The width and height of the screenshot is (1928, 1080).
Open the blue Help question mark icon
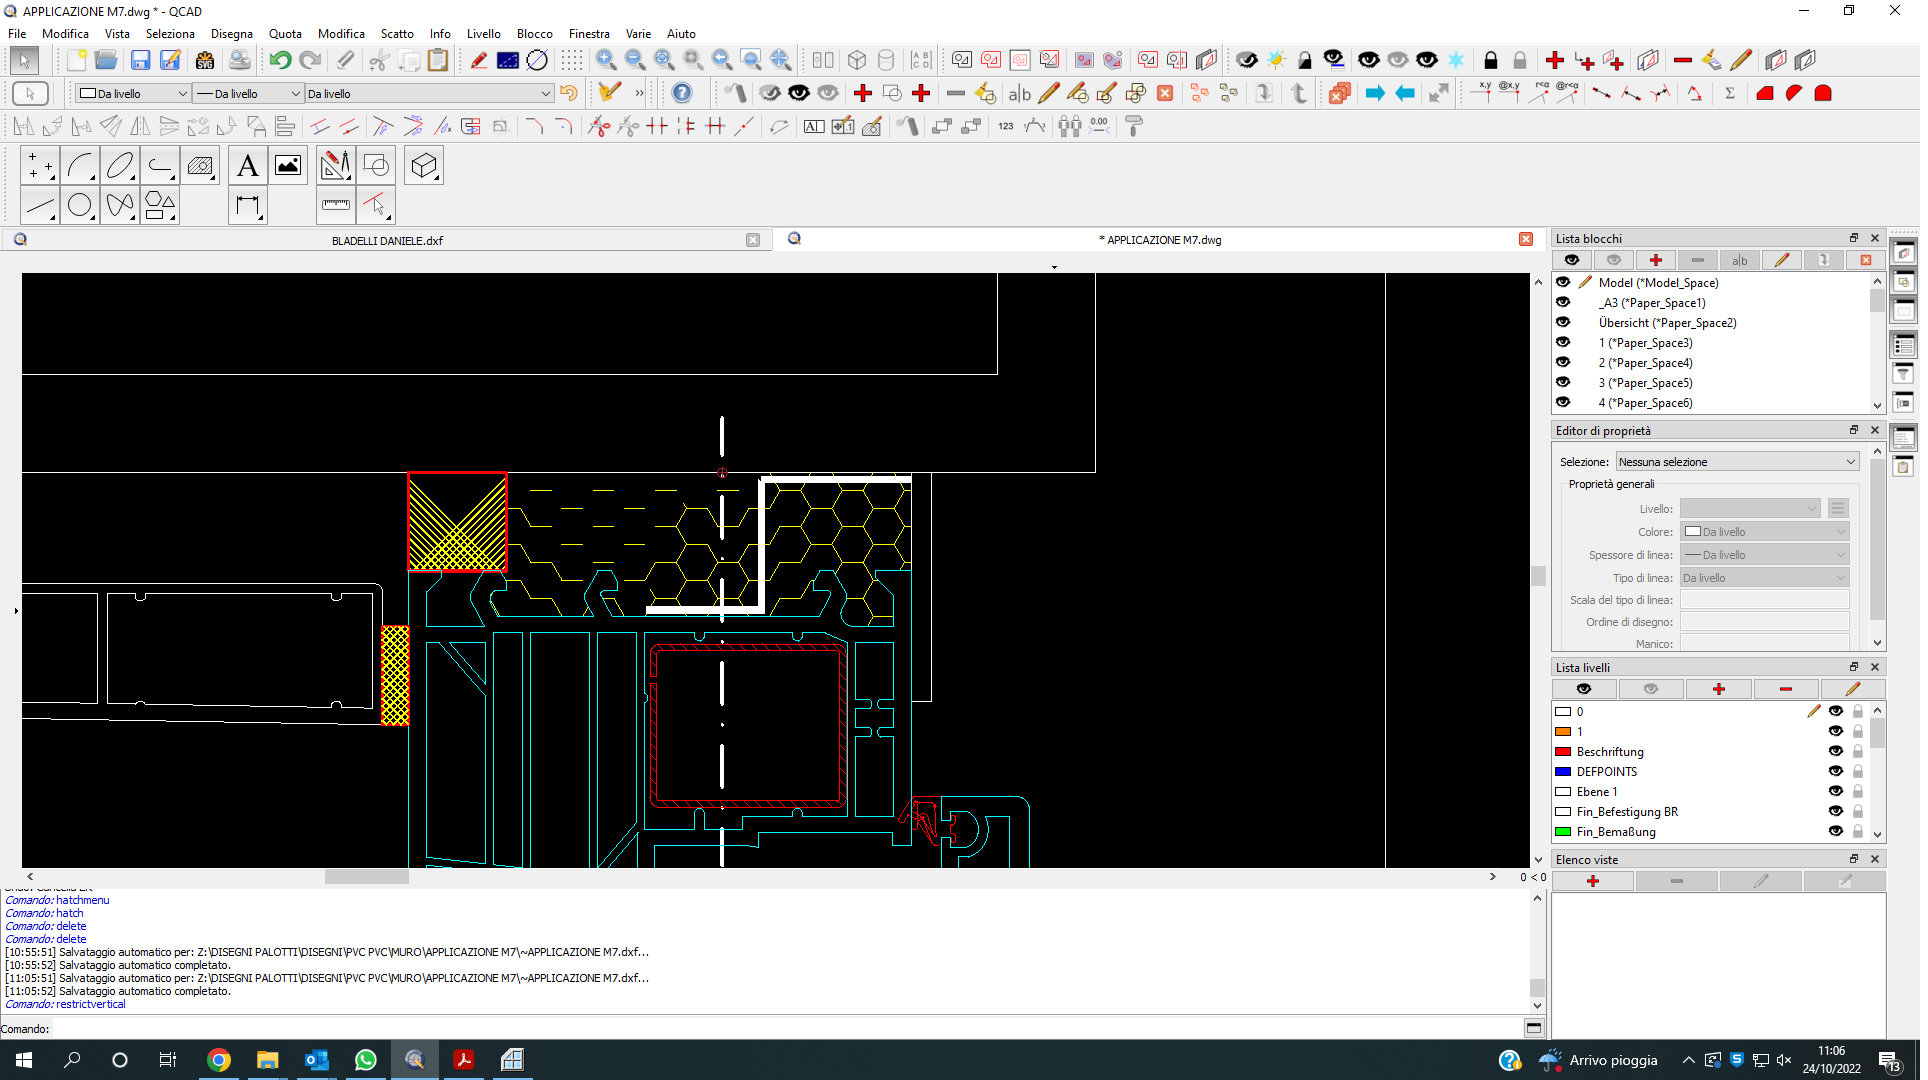coord(682,93)
